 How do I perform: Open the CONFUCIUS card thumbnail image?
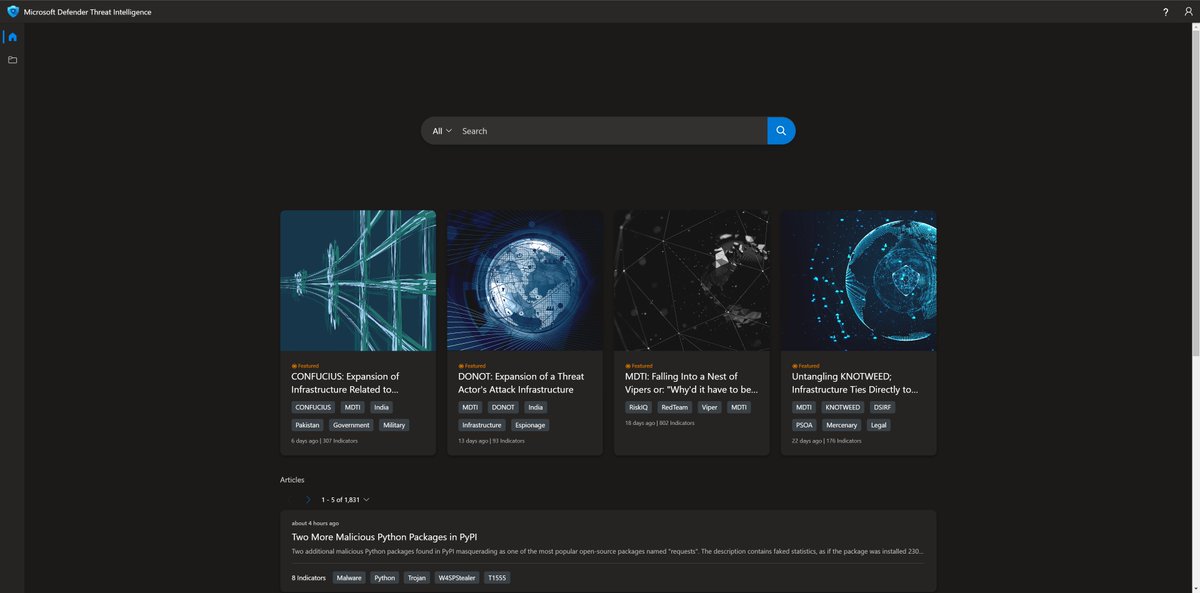[x=358, y=280]
